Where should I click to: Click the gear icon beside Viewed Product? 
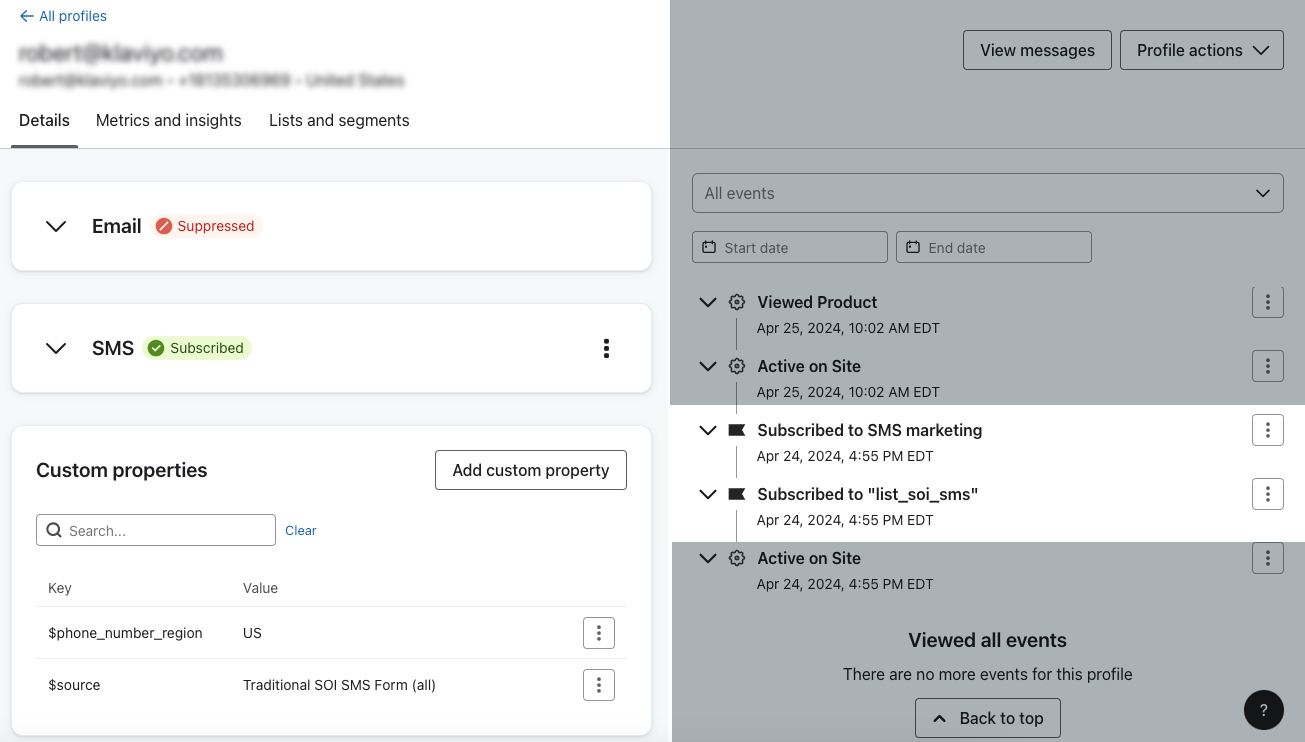pyautogui.click(x=737, y=302)
